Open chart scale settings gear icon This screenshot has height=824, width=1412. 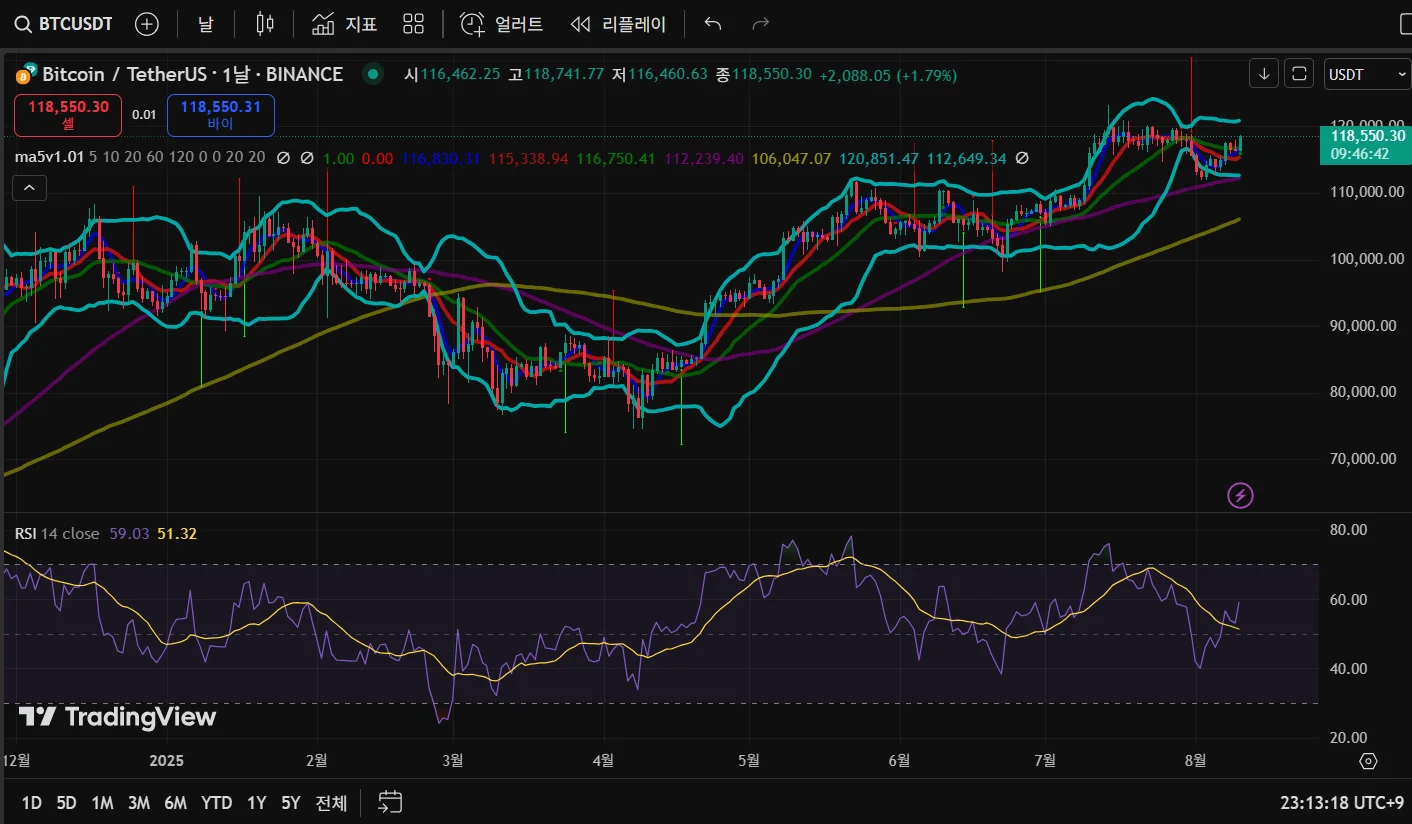point(1368,761)
